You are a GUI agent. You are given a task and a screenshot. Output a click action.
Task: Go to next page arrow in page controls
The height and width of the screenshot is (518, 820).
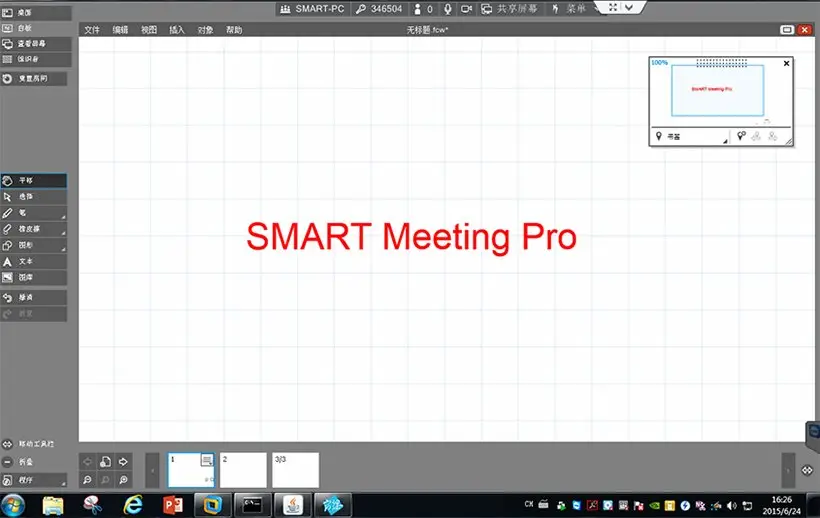click(x=123, y=462)
